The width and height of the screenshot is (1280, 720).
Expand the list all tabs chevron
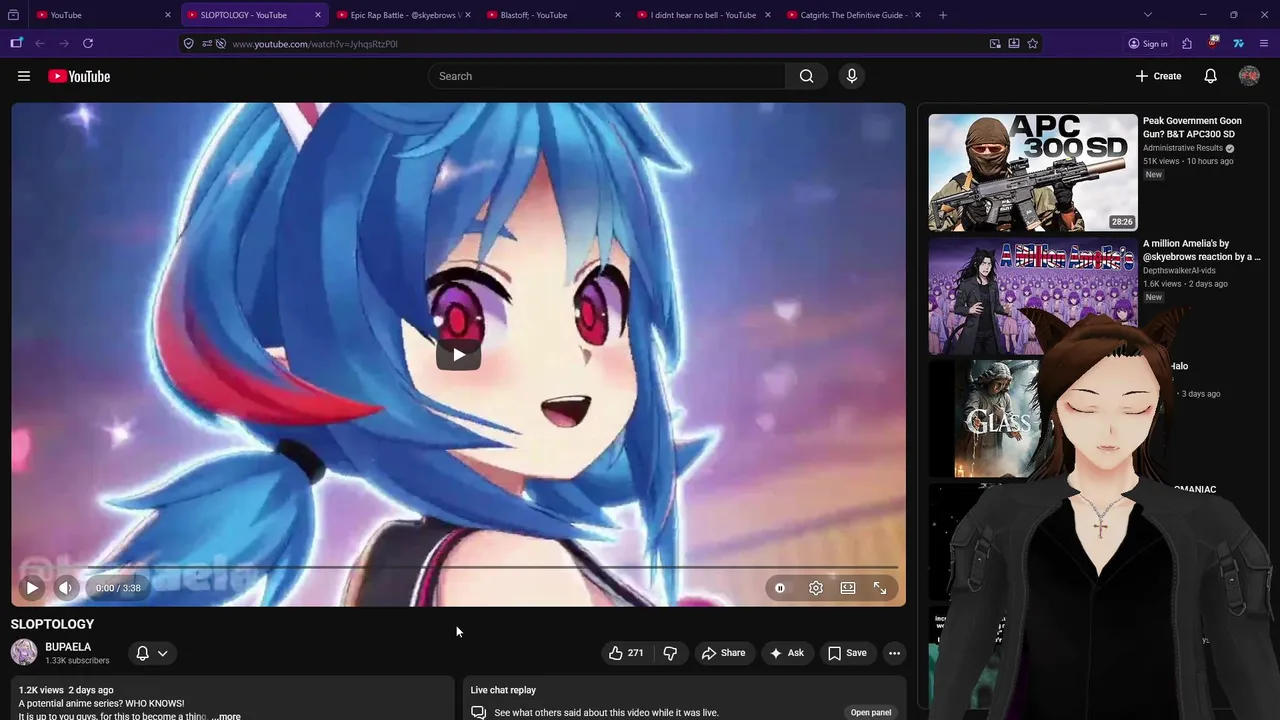tap(1148, 15)
